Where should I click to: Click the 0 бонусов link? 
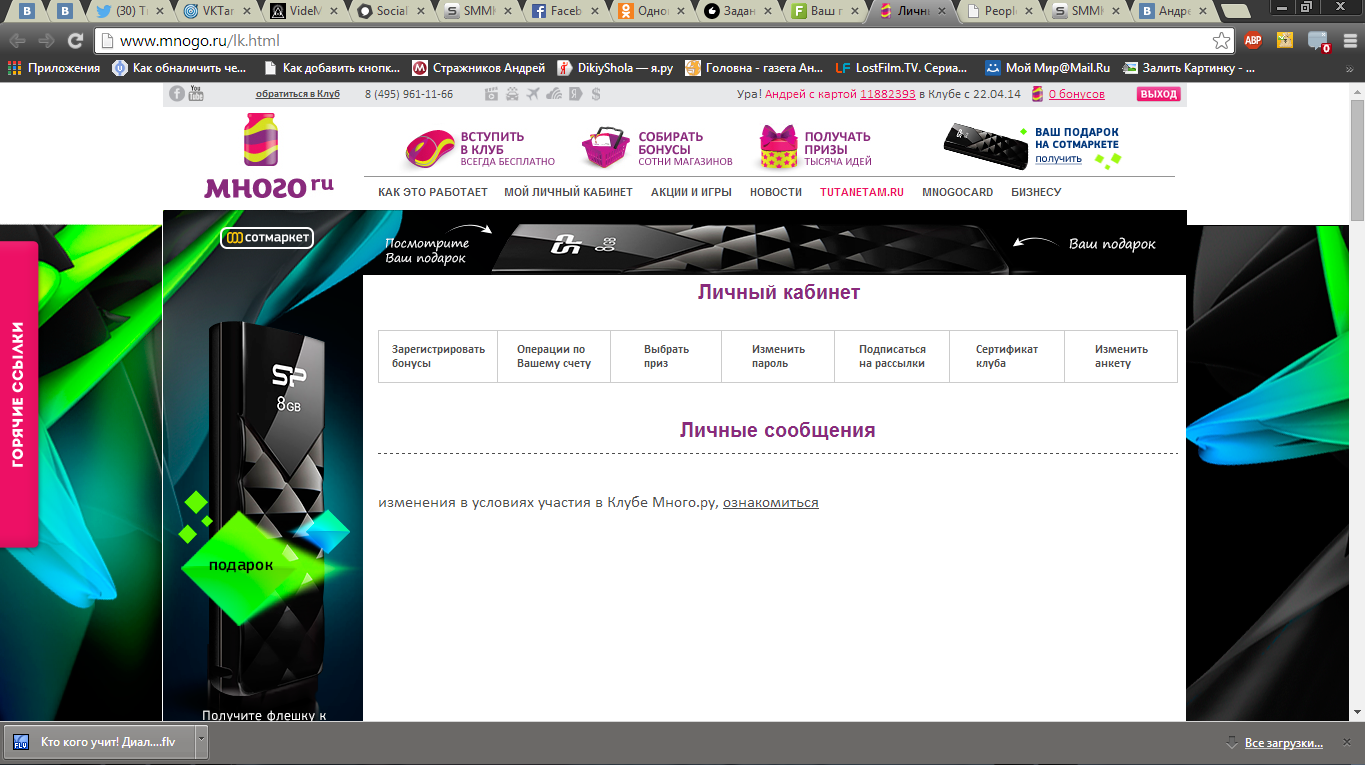pyautogui.click(x=1077, y=94)
